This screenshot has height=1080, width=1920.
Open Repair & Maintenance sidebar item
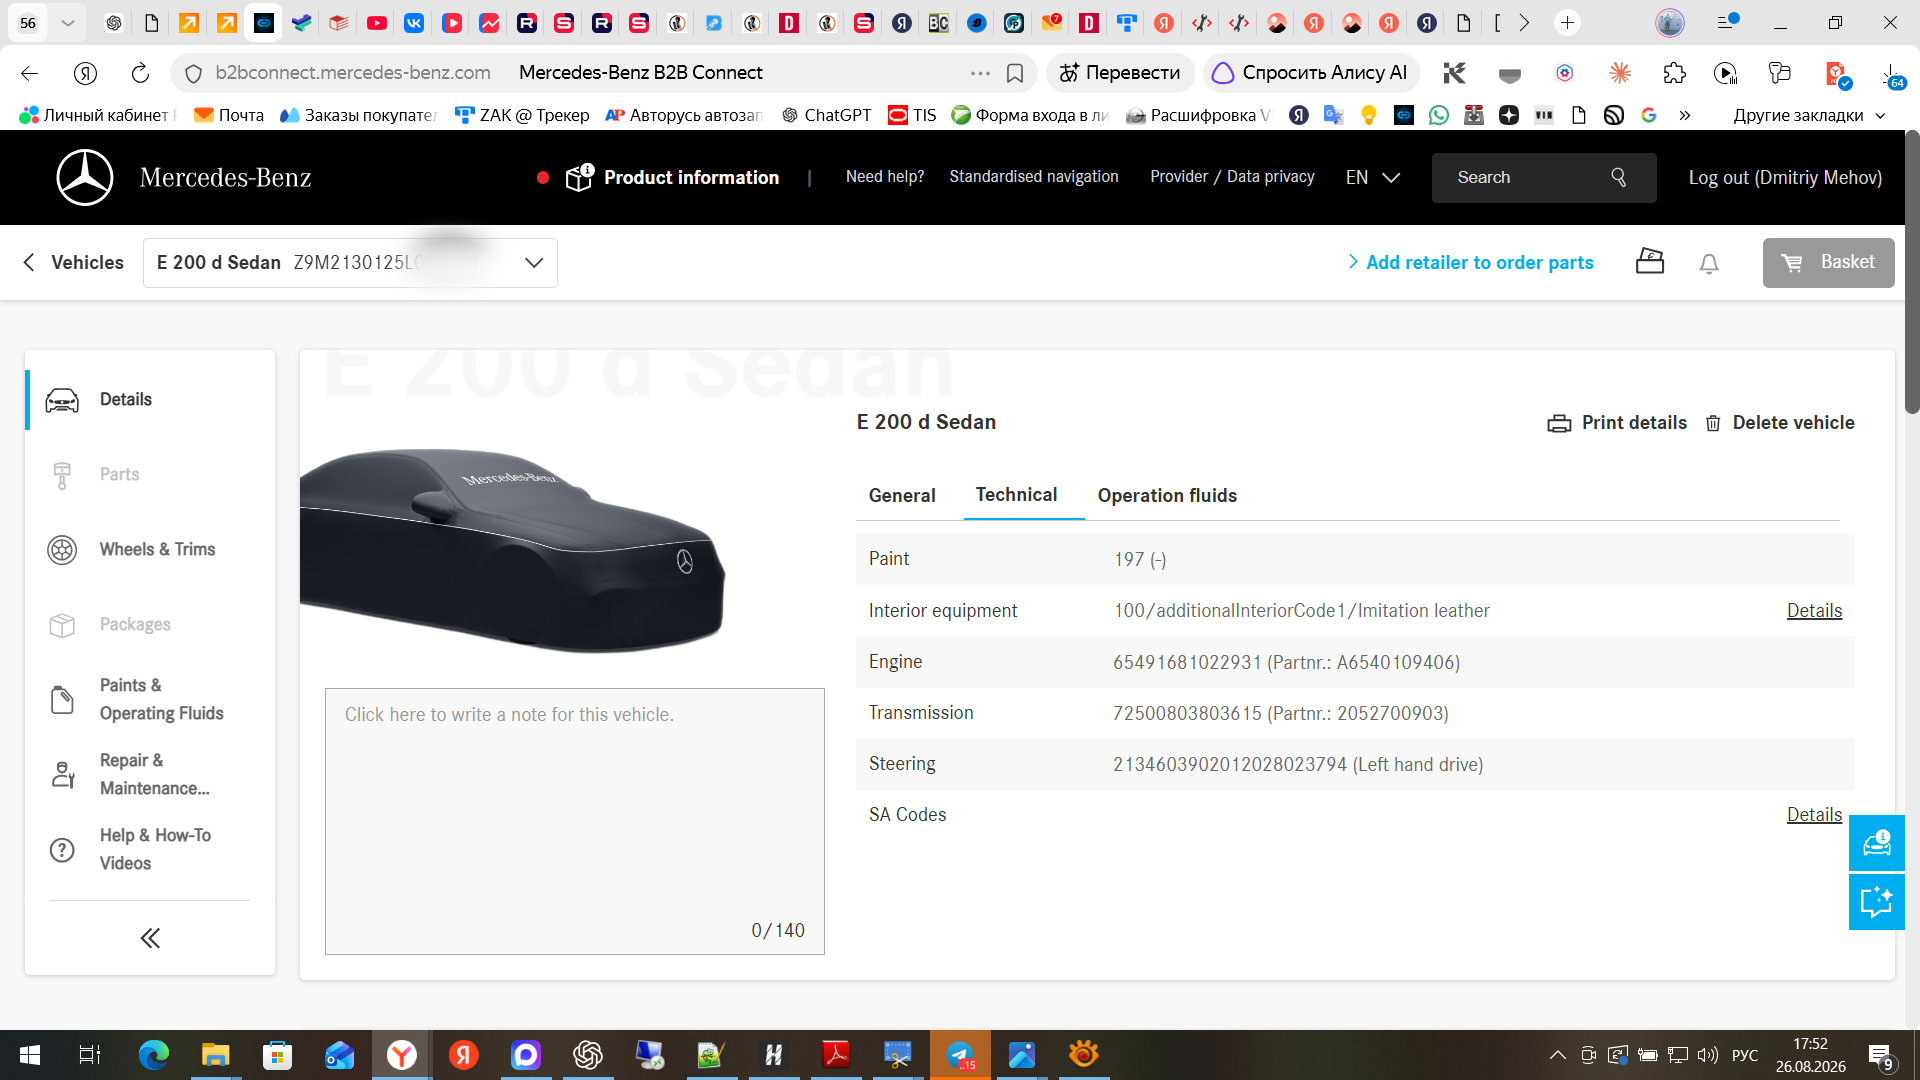click(150, 774)
